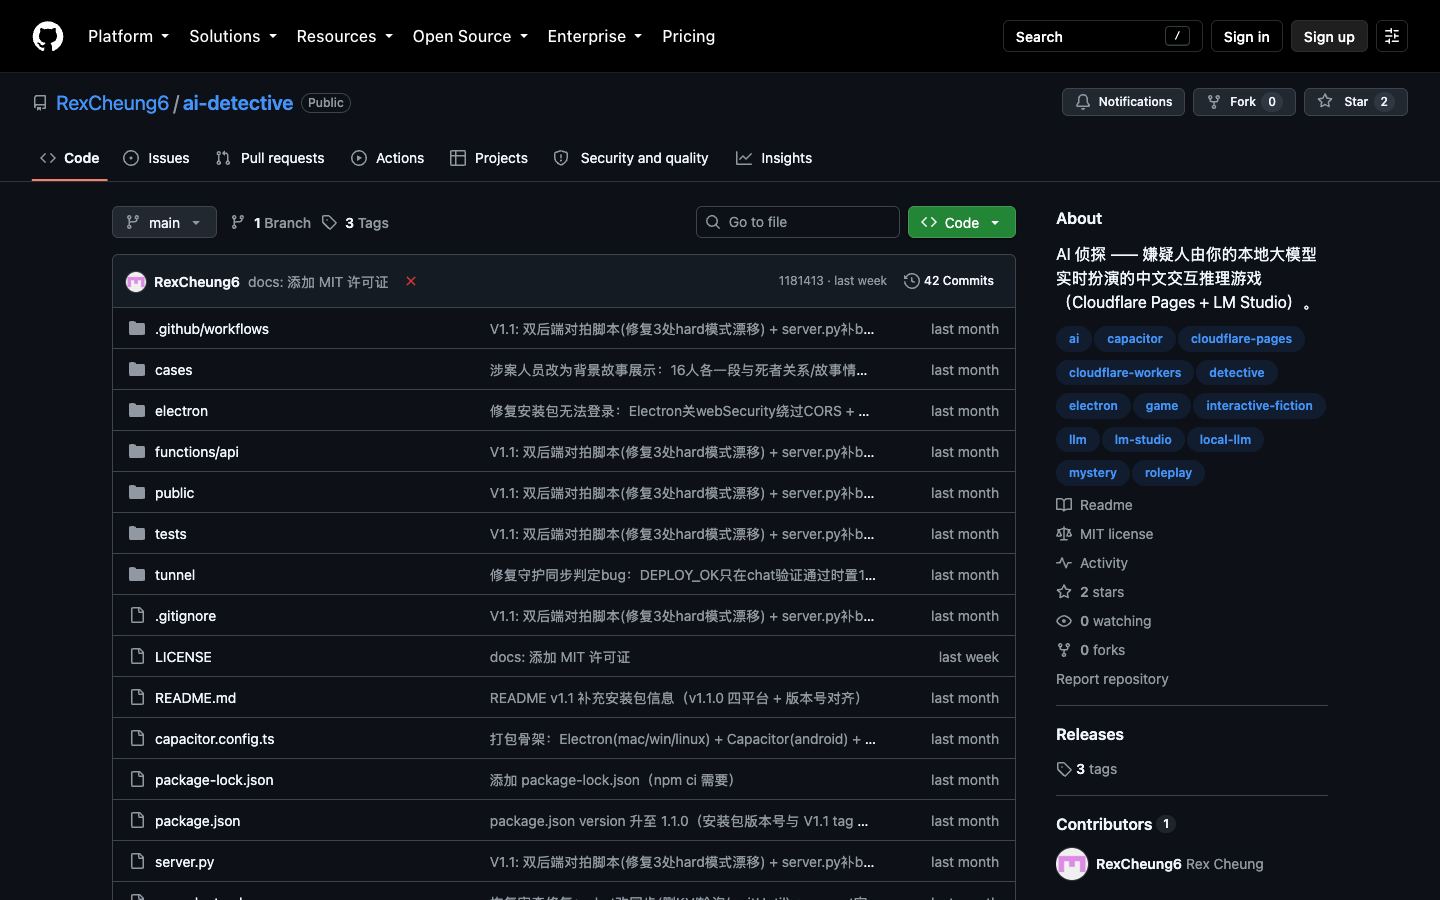Click the Notifications button
Image resolution: width=1440 pixels, height=900 pixels.
pos(1123,102)
